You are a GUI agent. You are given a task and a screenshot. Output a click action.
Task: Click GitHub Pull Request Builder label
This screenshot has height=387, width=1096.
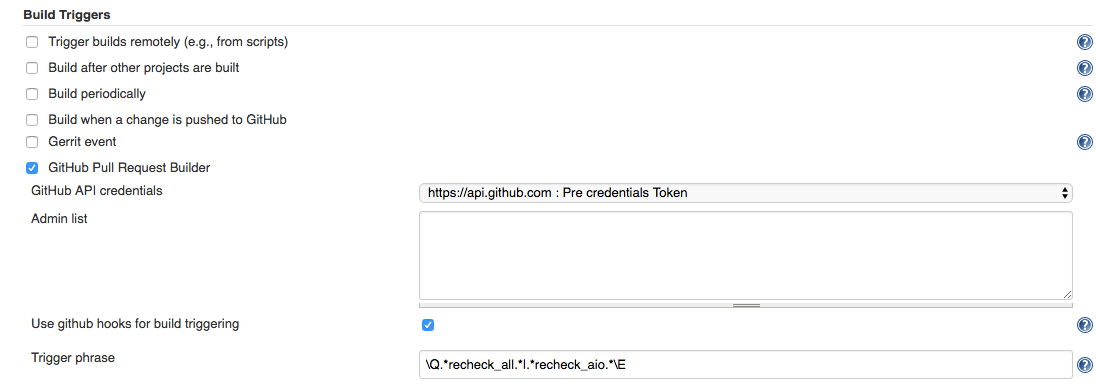[129, 168]
